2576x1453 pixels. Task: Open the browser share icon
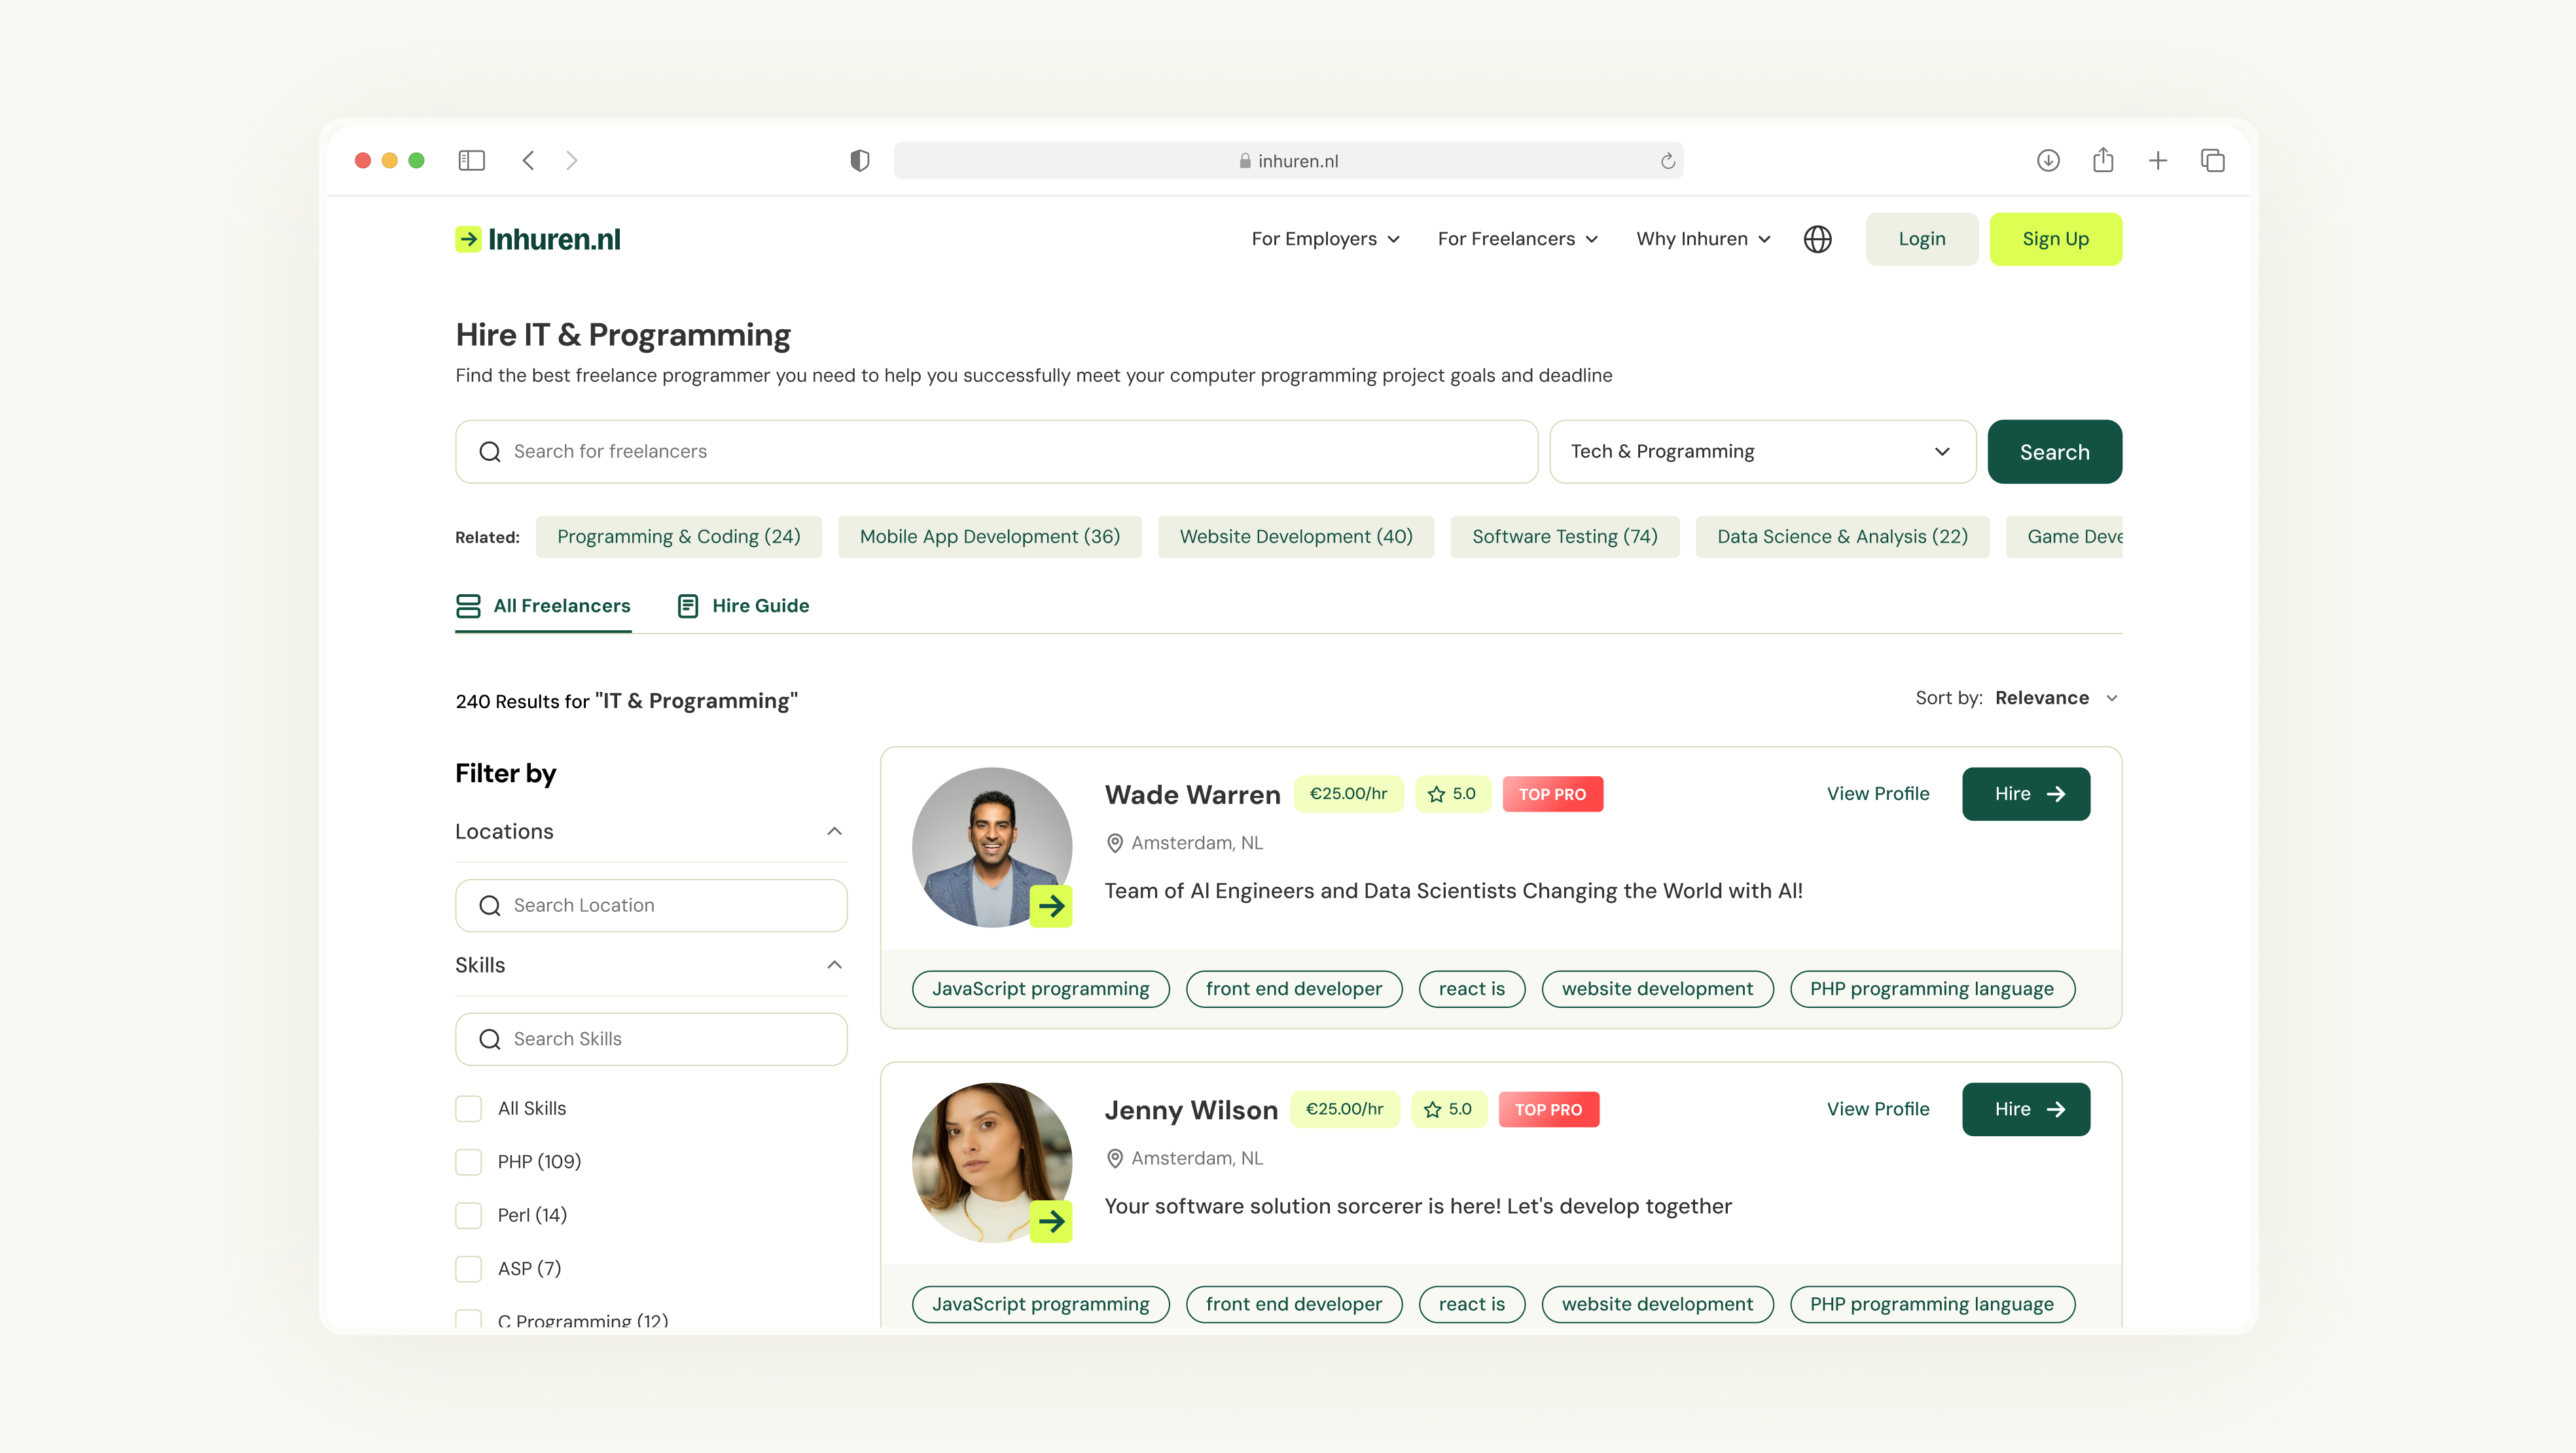tap(2102, 160)
